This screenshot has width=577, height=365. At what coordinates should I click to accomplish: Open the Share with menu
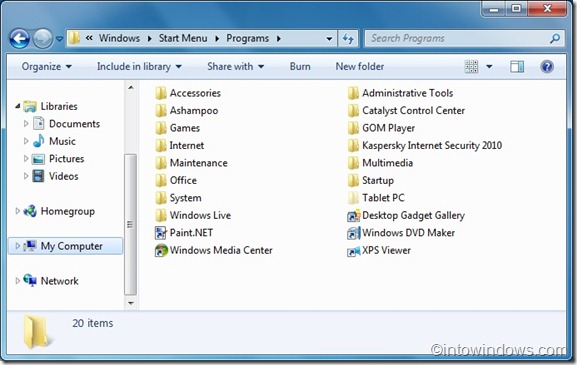(236, 67)
